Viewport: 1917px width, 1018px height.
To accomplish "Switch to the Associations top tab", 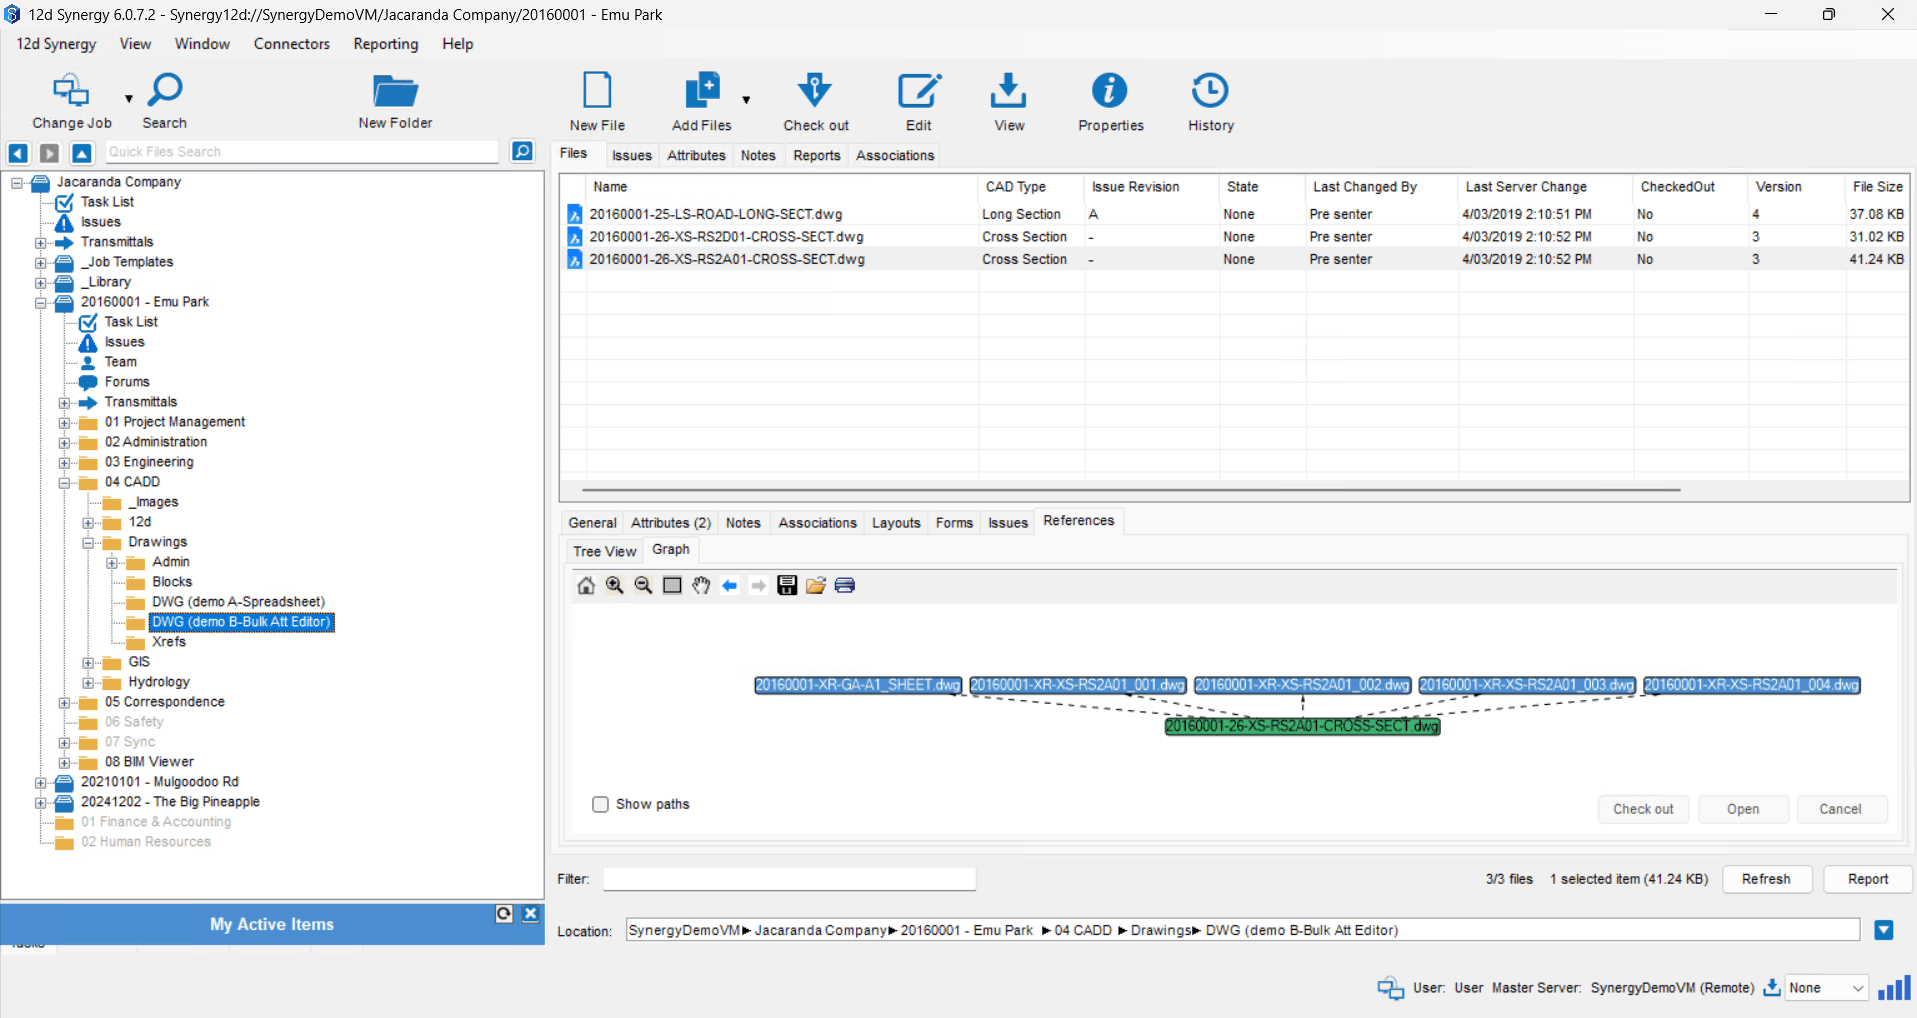I will [x=895, y=155].
